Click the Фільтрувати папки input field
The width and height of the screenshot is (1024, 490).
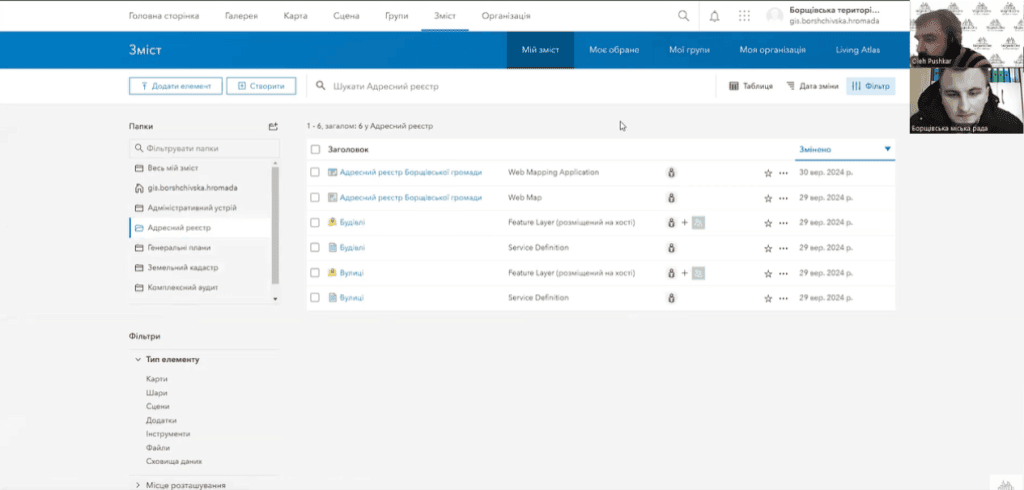tap(203, 148)
